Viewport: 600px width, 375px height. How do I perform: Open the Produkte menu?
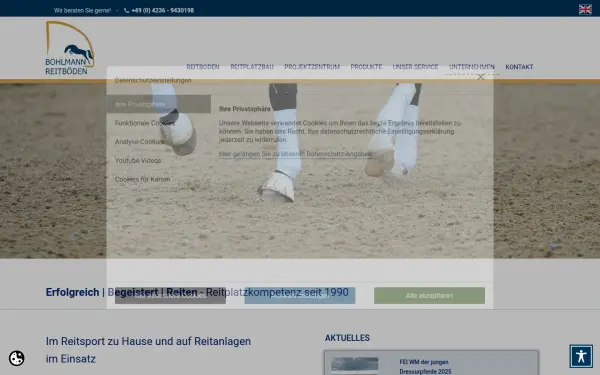(x=366, y=67)
